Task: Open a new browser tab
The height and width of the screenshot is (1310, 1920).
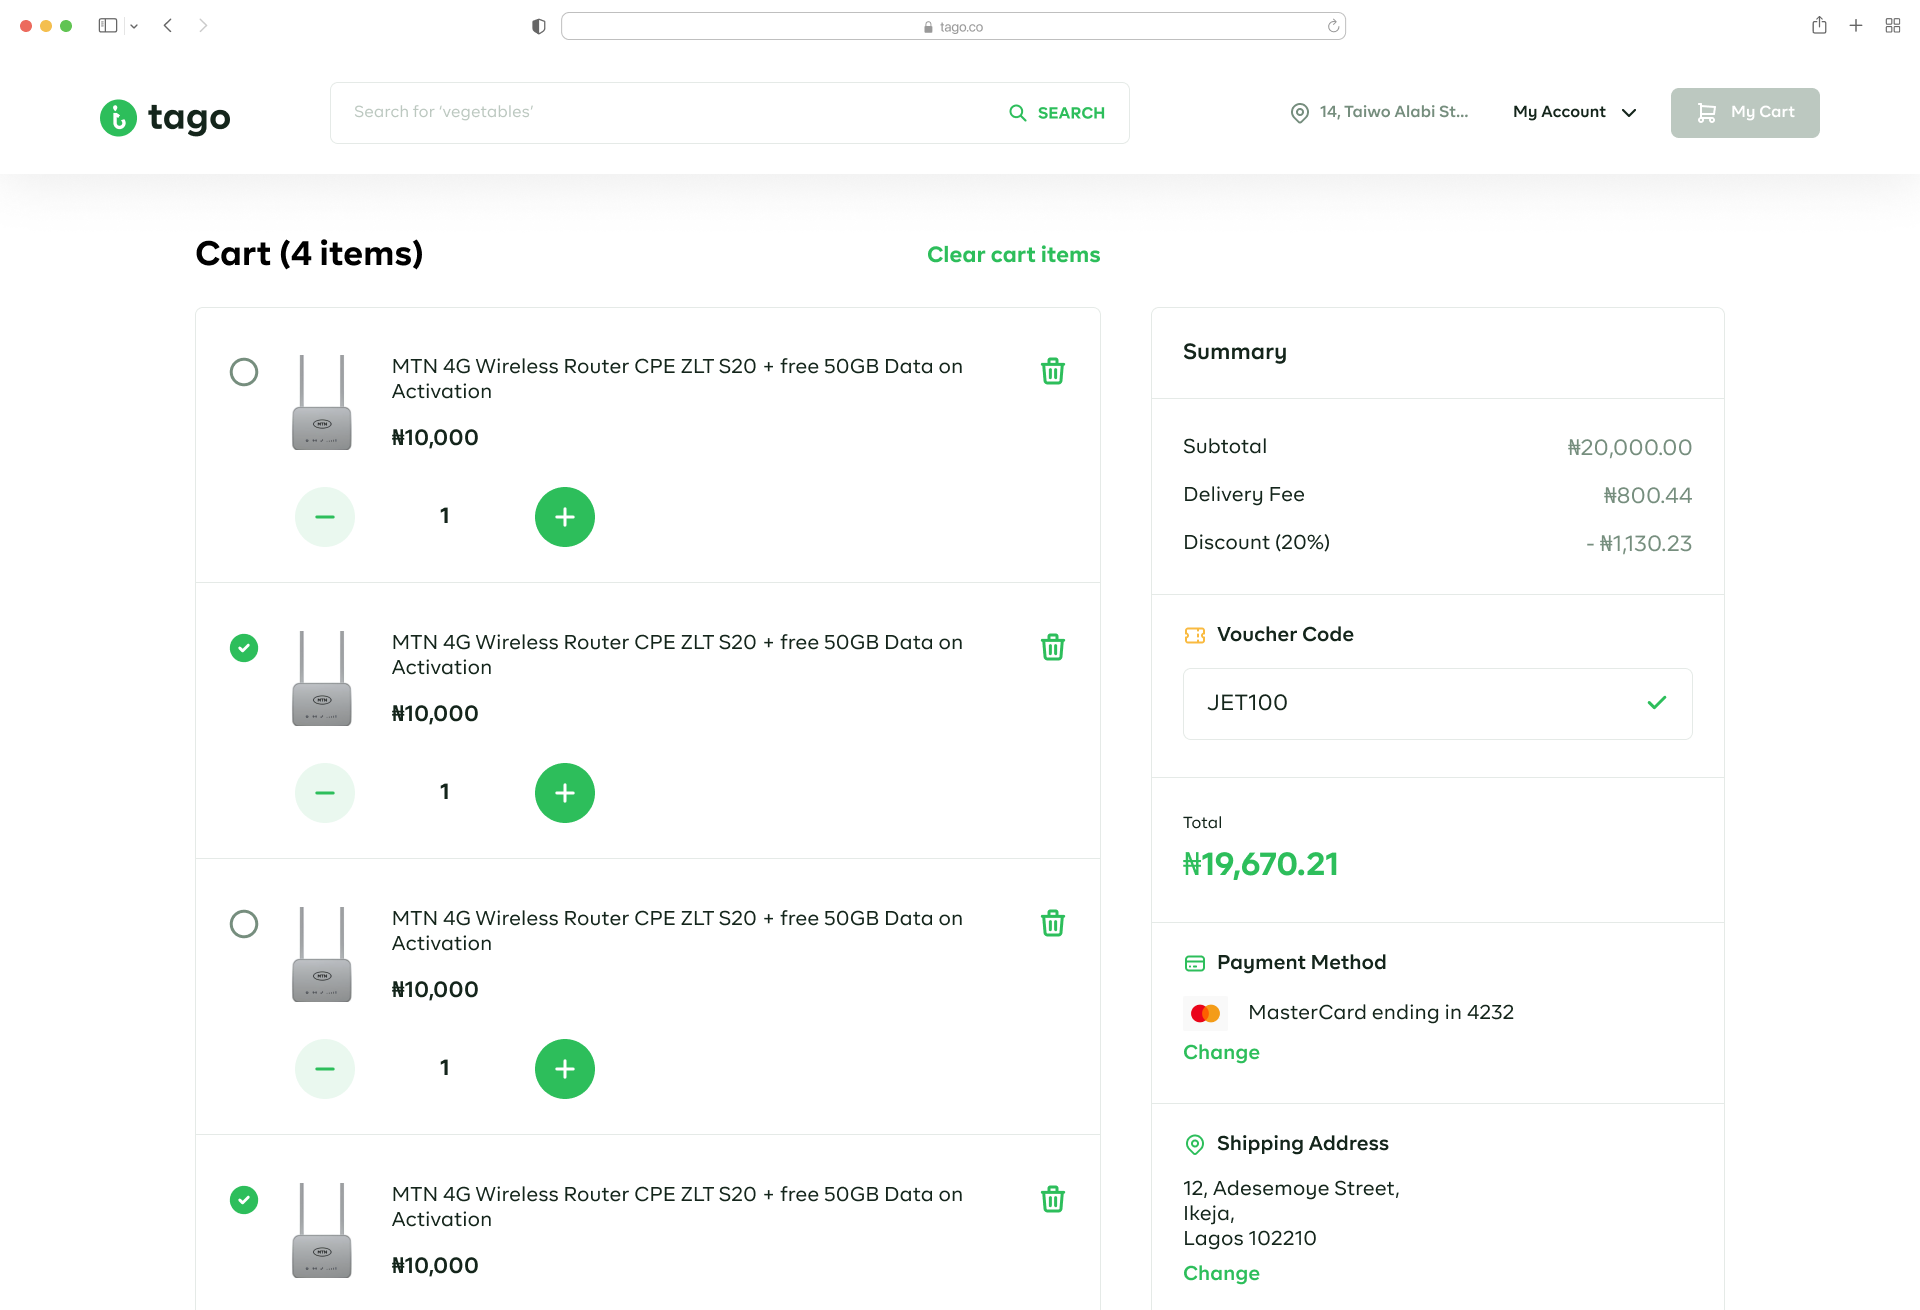Action: [x=1856, y=25]
